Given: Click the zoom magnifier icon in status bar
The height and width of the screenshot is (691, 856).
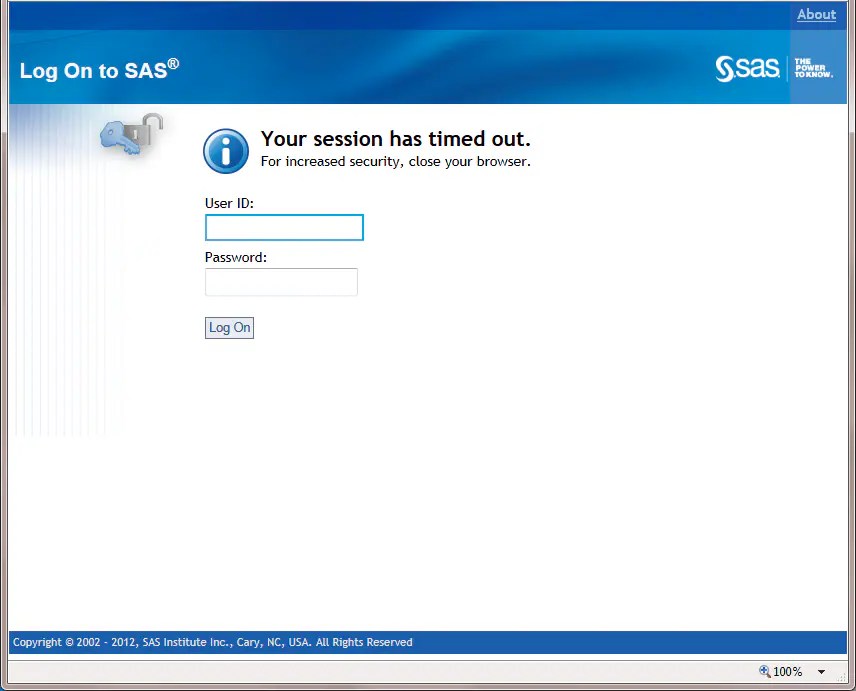Looking at the screenshot, I should click(764, 671).
